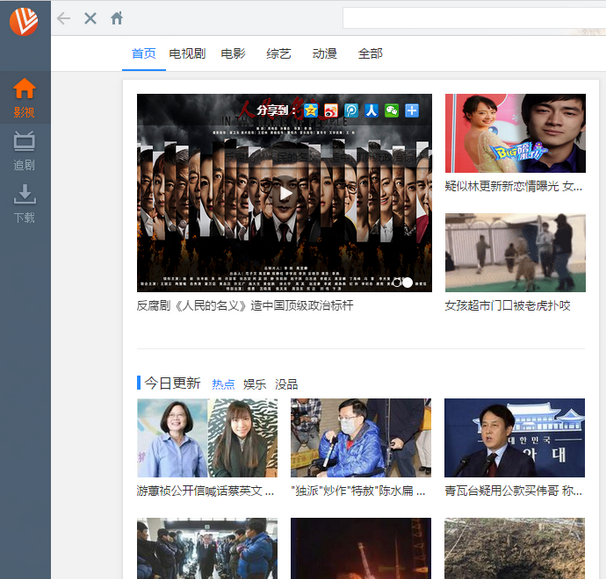Share to WeChat green icon
The image size is (606, 579).
(391, 110)
